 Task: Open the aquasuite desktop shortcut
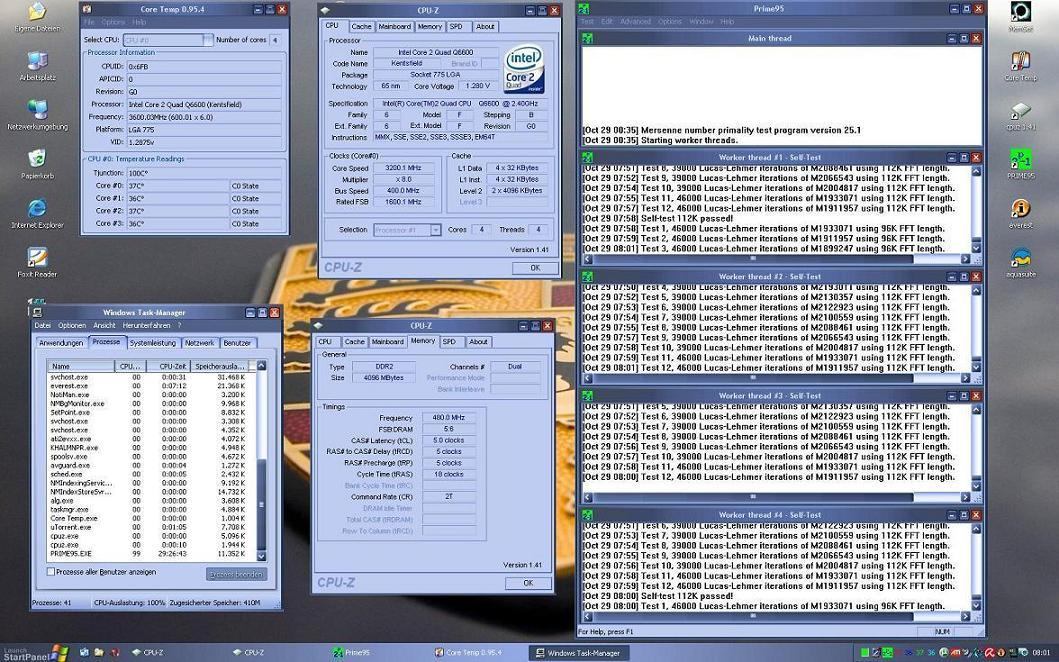(1020, 260)
